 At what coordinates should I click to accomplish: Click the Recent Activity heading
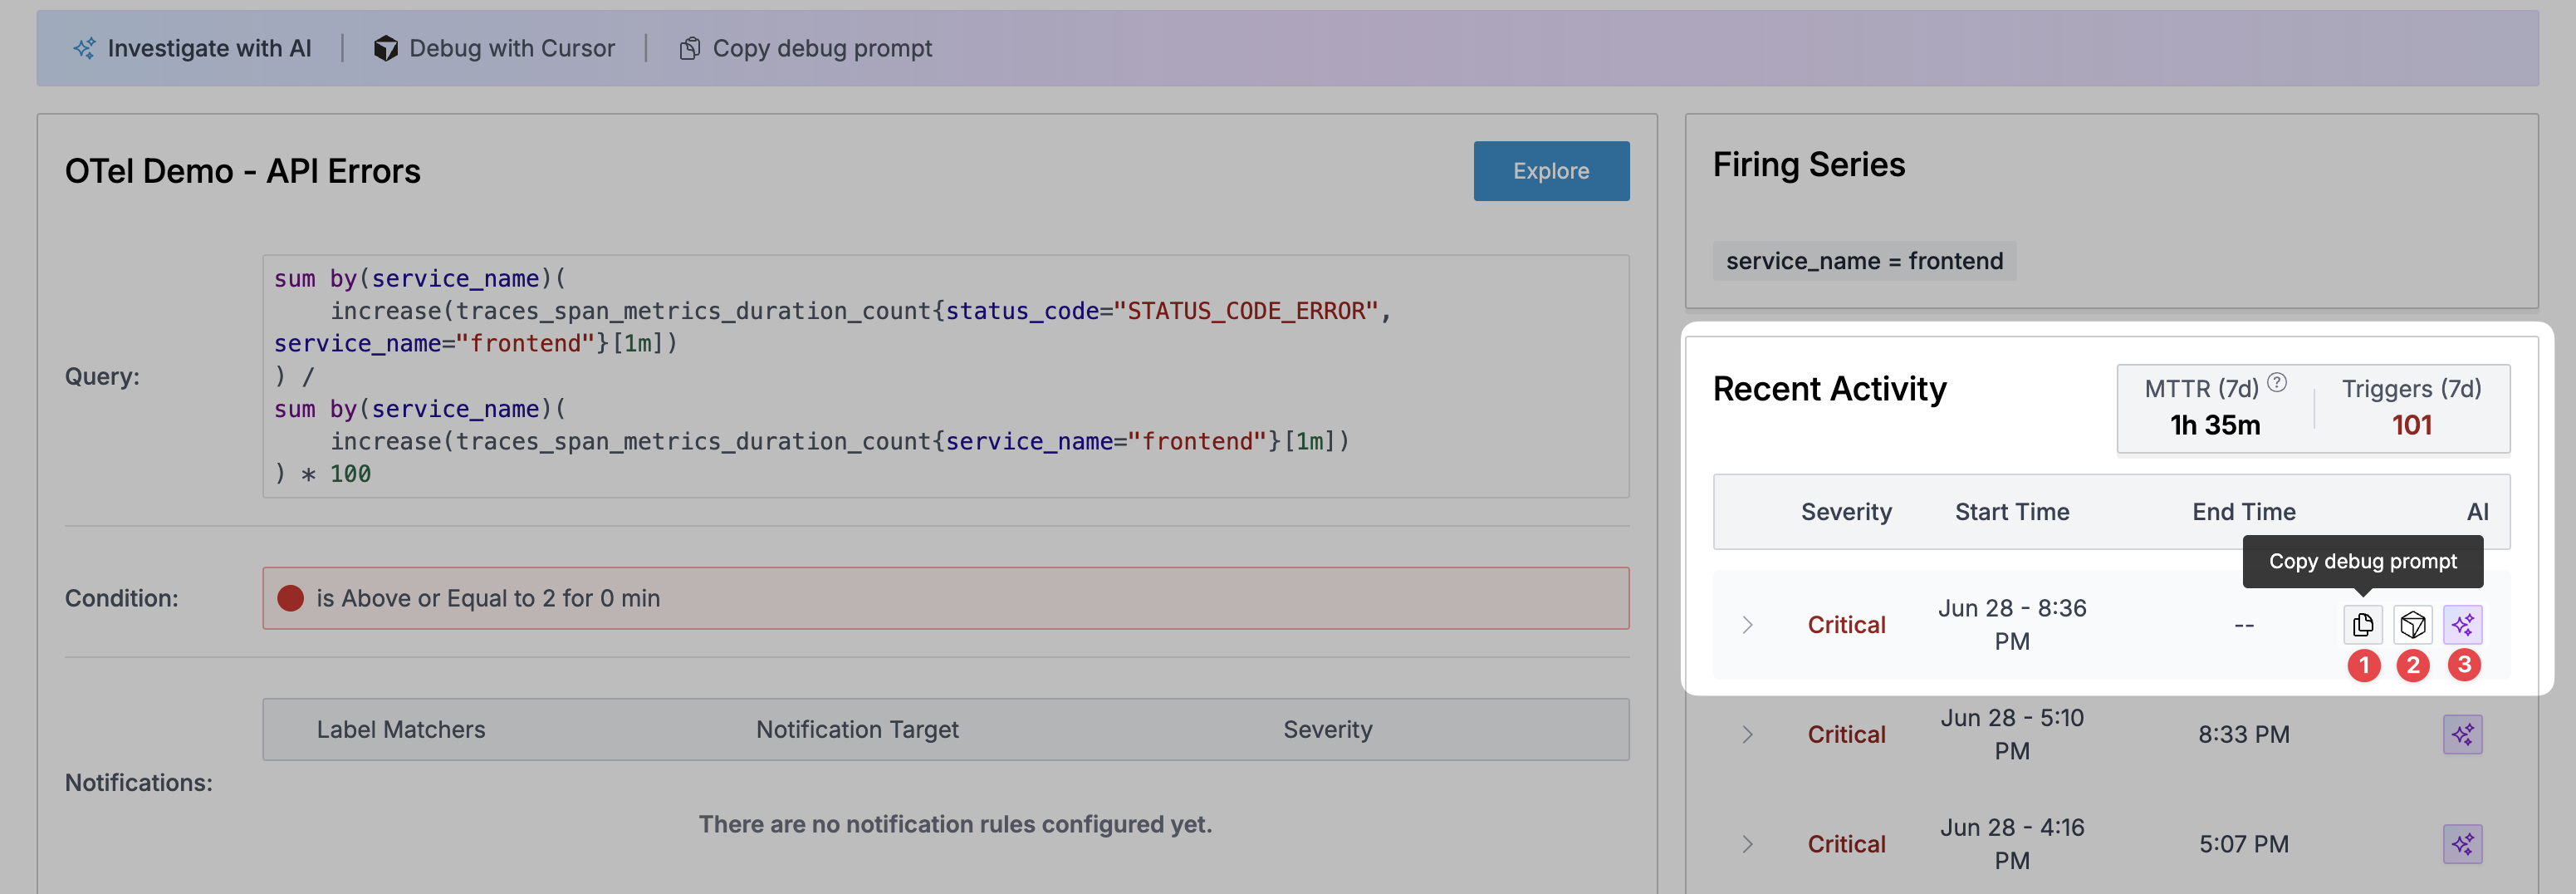[x=1829, y=388]
